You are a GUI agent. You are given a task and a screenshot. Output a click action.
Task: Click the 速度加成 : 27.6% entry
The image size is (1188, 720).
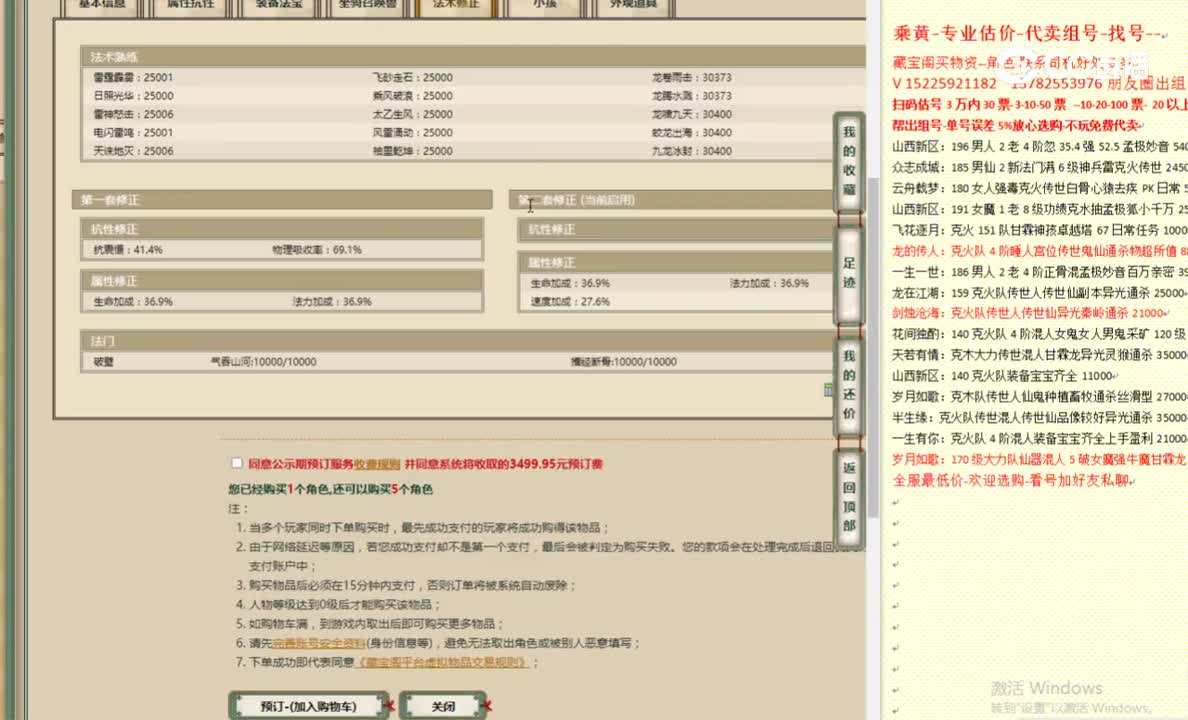(570, 301)
